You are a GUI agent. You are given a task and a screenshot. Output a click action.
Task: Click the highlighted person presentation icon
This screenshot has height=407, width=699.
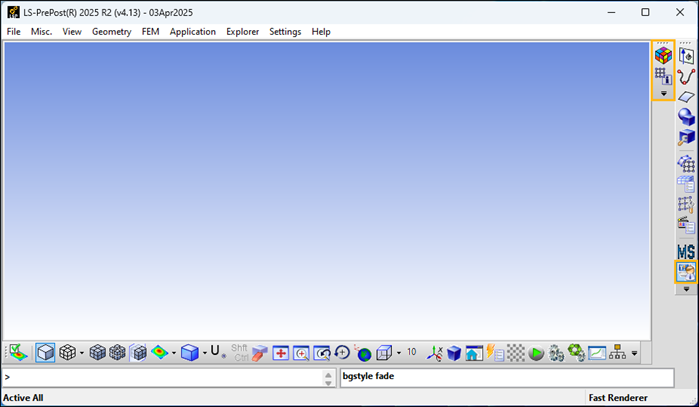point(686,272)
